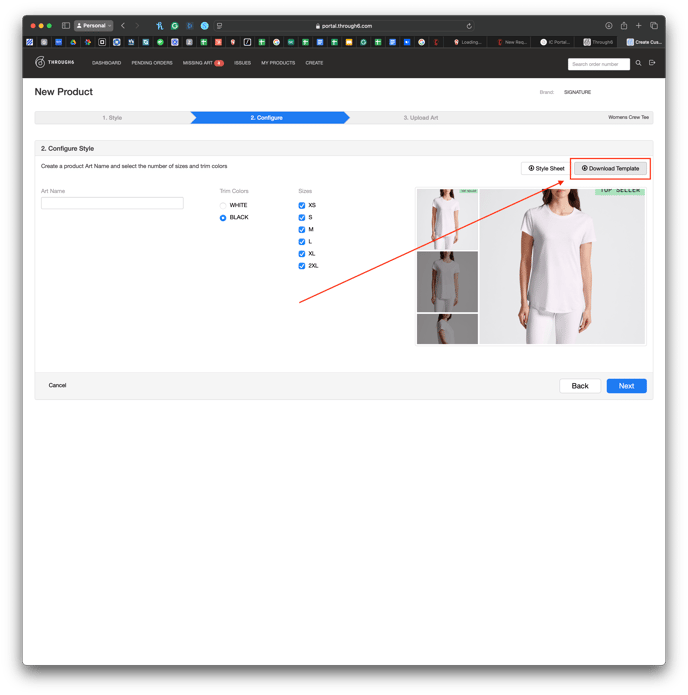Uncheck the XS size checkbox

pyautogui.click(x=302, y=205)
